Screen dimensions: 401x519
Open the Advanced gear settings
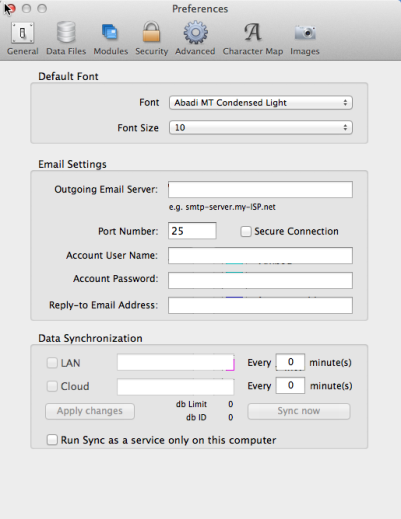click(x=195, y=38)
